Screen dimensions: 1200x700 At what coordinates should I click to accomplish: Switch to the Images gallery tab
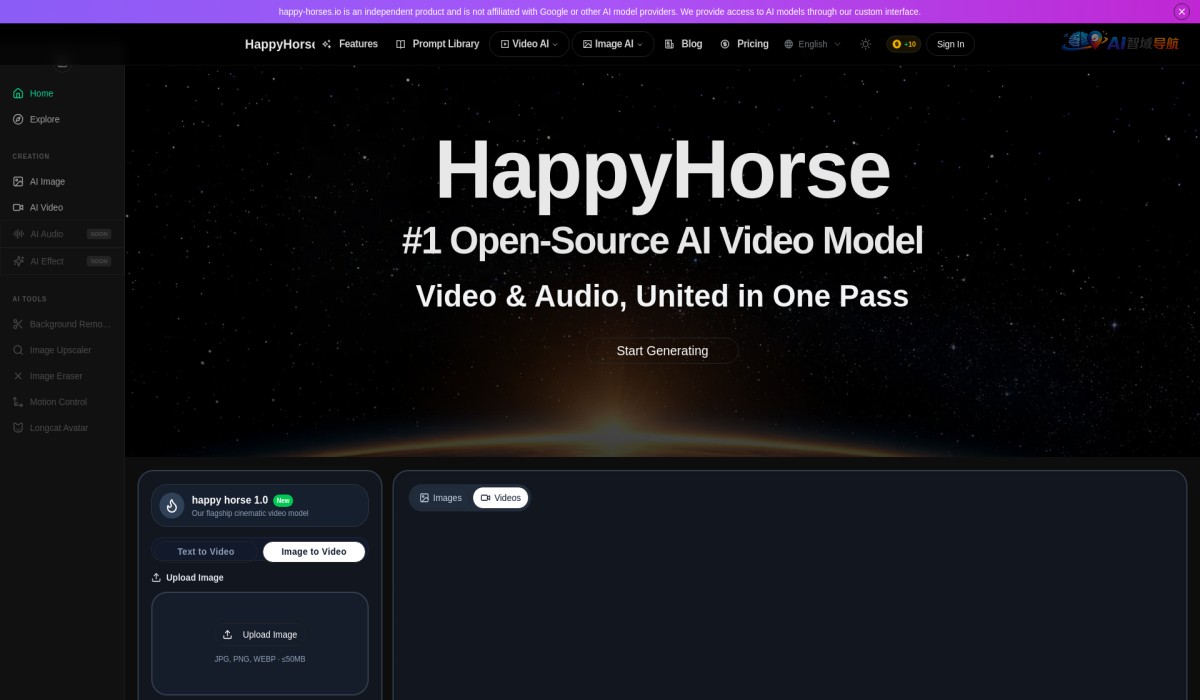click(441, 498)
